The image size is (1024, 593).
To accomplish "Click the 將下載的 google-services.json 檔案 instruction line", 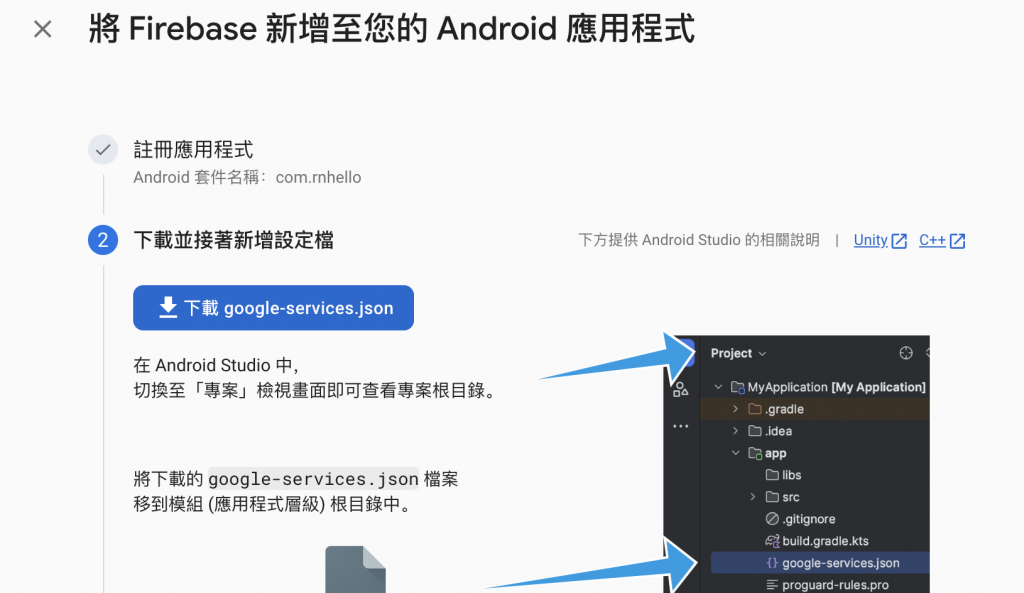I will pyautogui.click(x=296, y=479).
